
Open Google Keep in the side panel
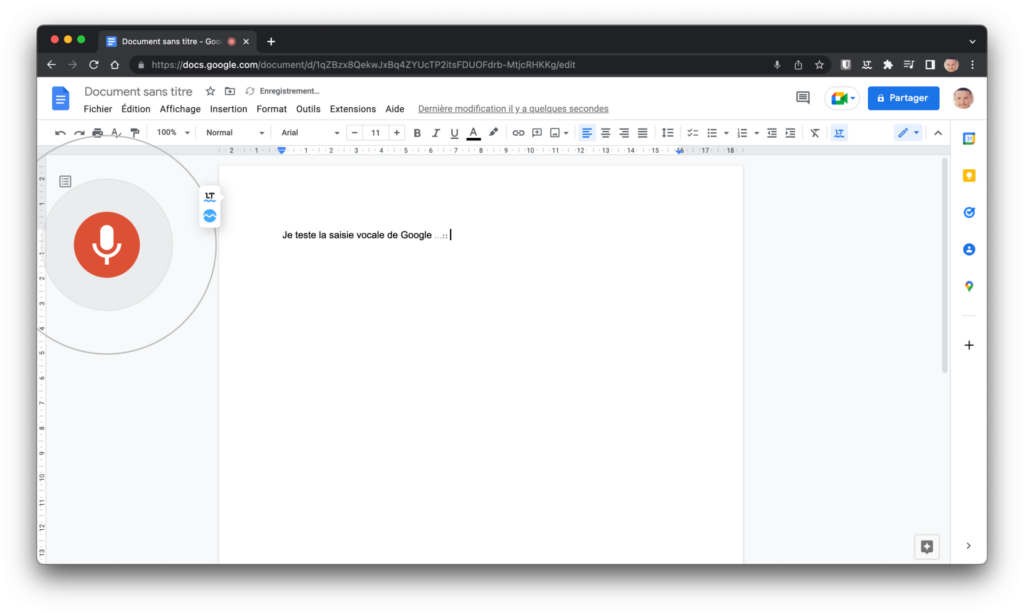tap(968, 176)
